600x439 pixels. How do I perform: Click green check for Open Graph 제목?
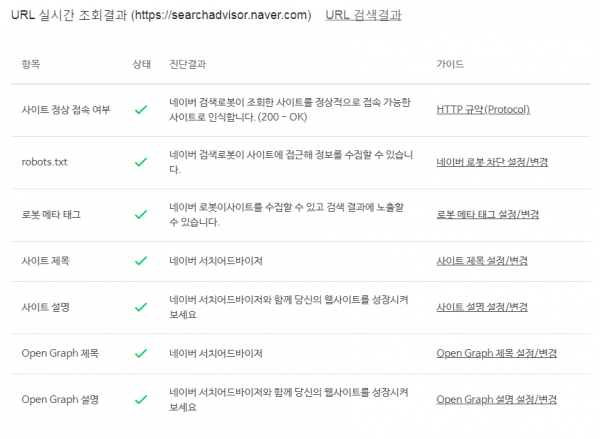[141, 353]
